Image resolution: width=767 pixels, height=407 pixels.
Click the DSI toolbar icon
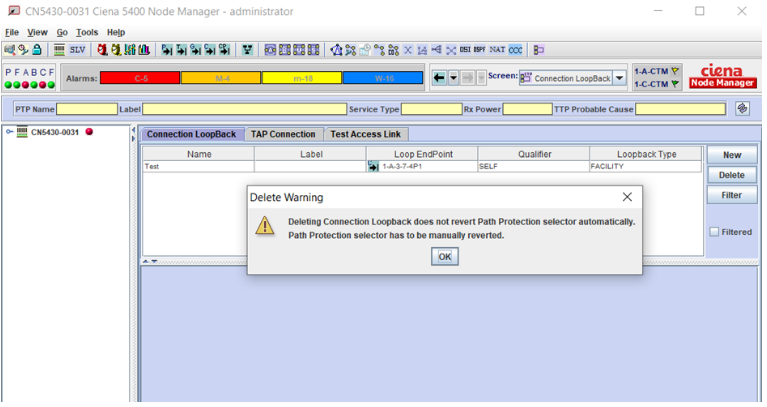pos(465,49)
